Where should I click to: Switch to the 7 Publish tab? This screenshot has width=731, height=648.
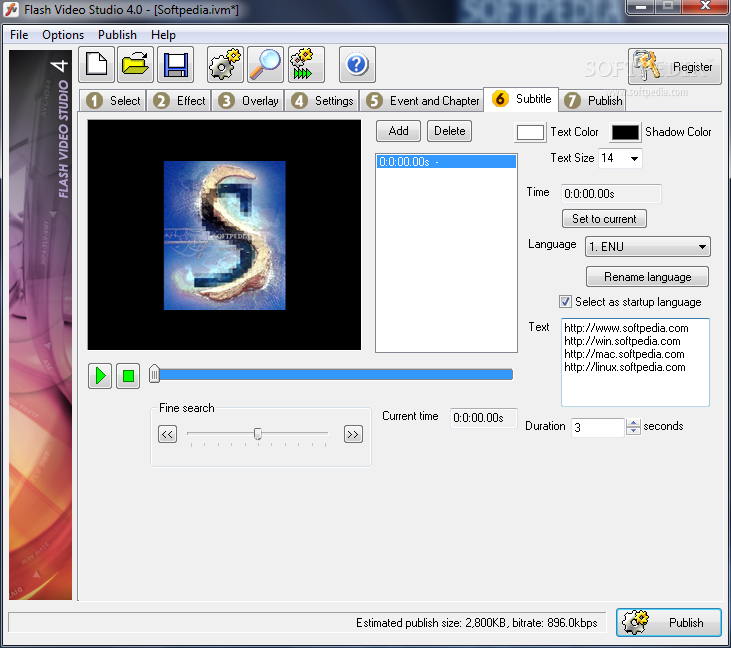pos(592,101)
